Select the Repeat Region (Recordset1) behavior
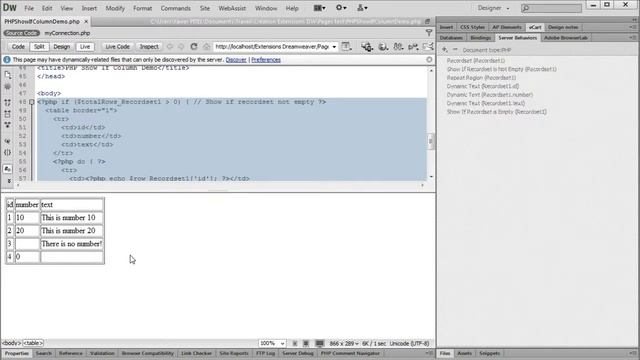This screenshot has height=360, width=640. click(481, 78)
